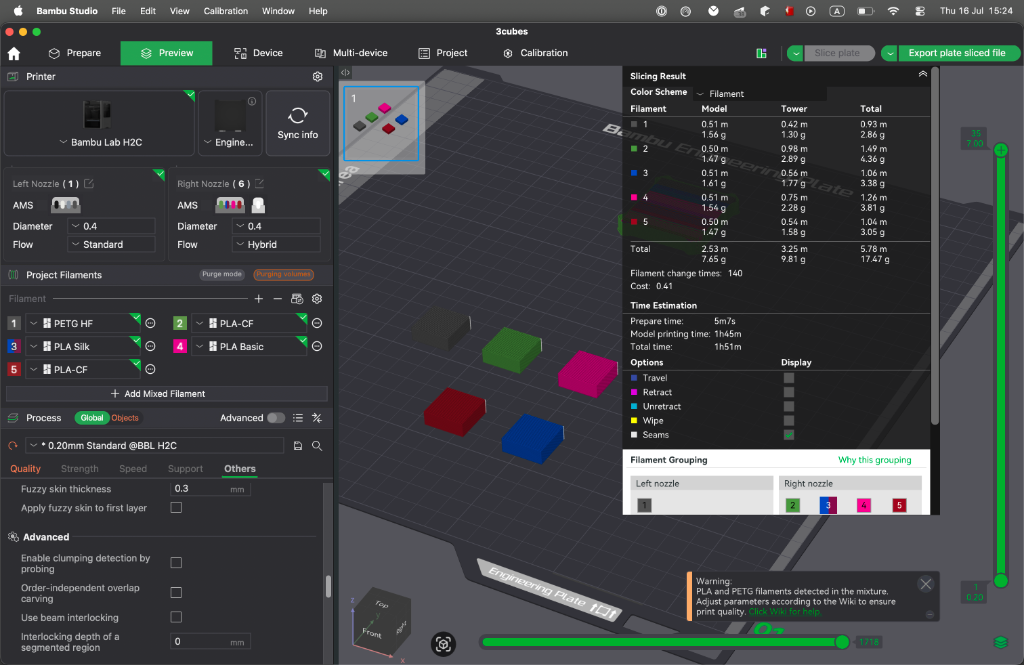Toggle the Advanced mode switch
Image resolution: width=1024 pixels, height=665 pixels.
276,418
